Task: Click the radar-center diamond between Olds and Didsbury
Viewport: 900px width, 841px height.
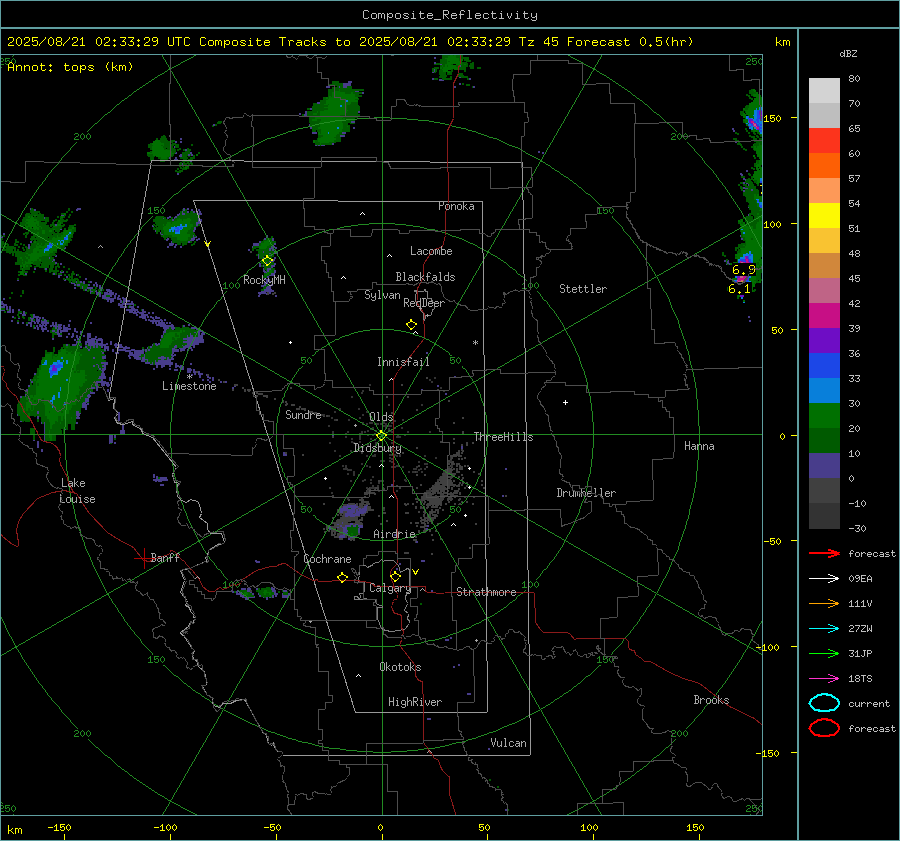Action: [x=381, y=436]
